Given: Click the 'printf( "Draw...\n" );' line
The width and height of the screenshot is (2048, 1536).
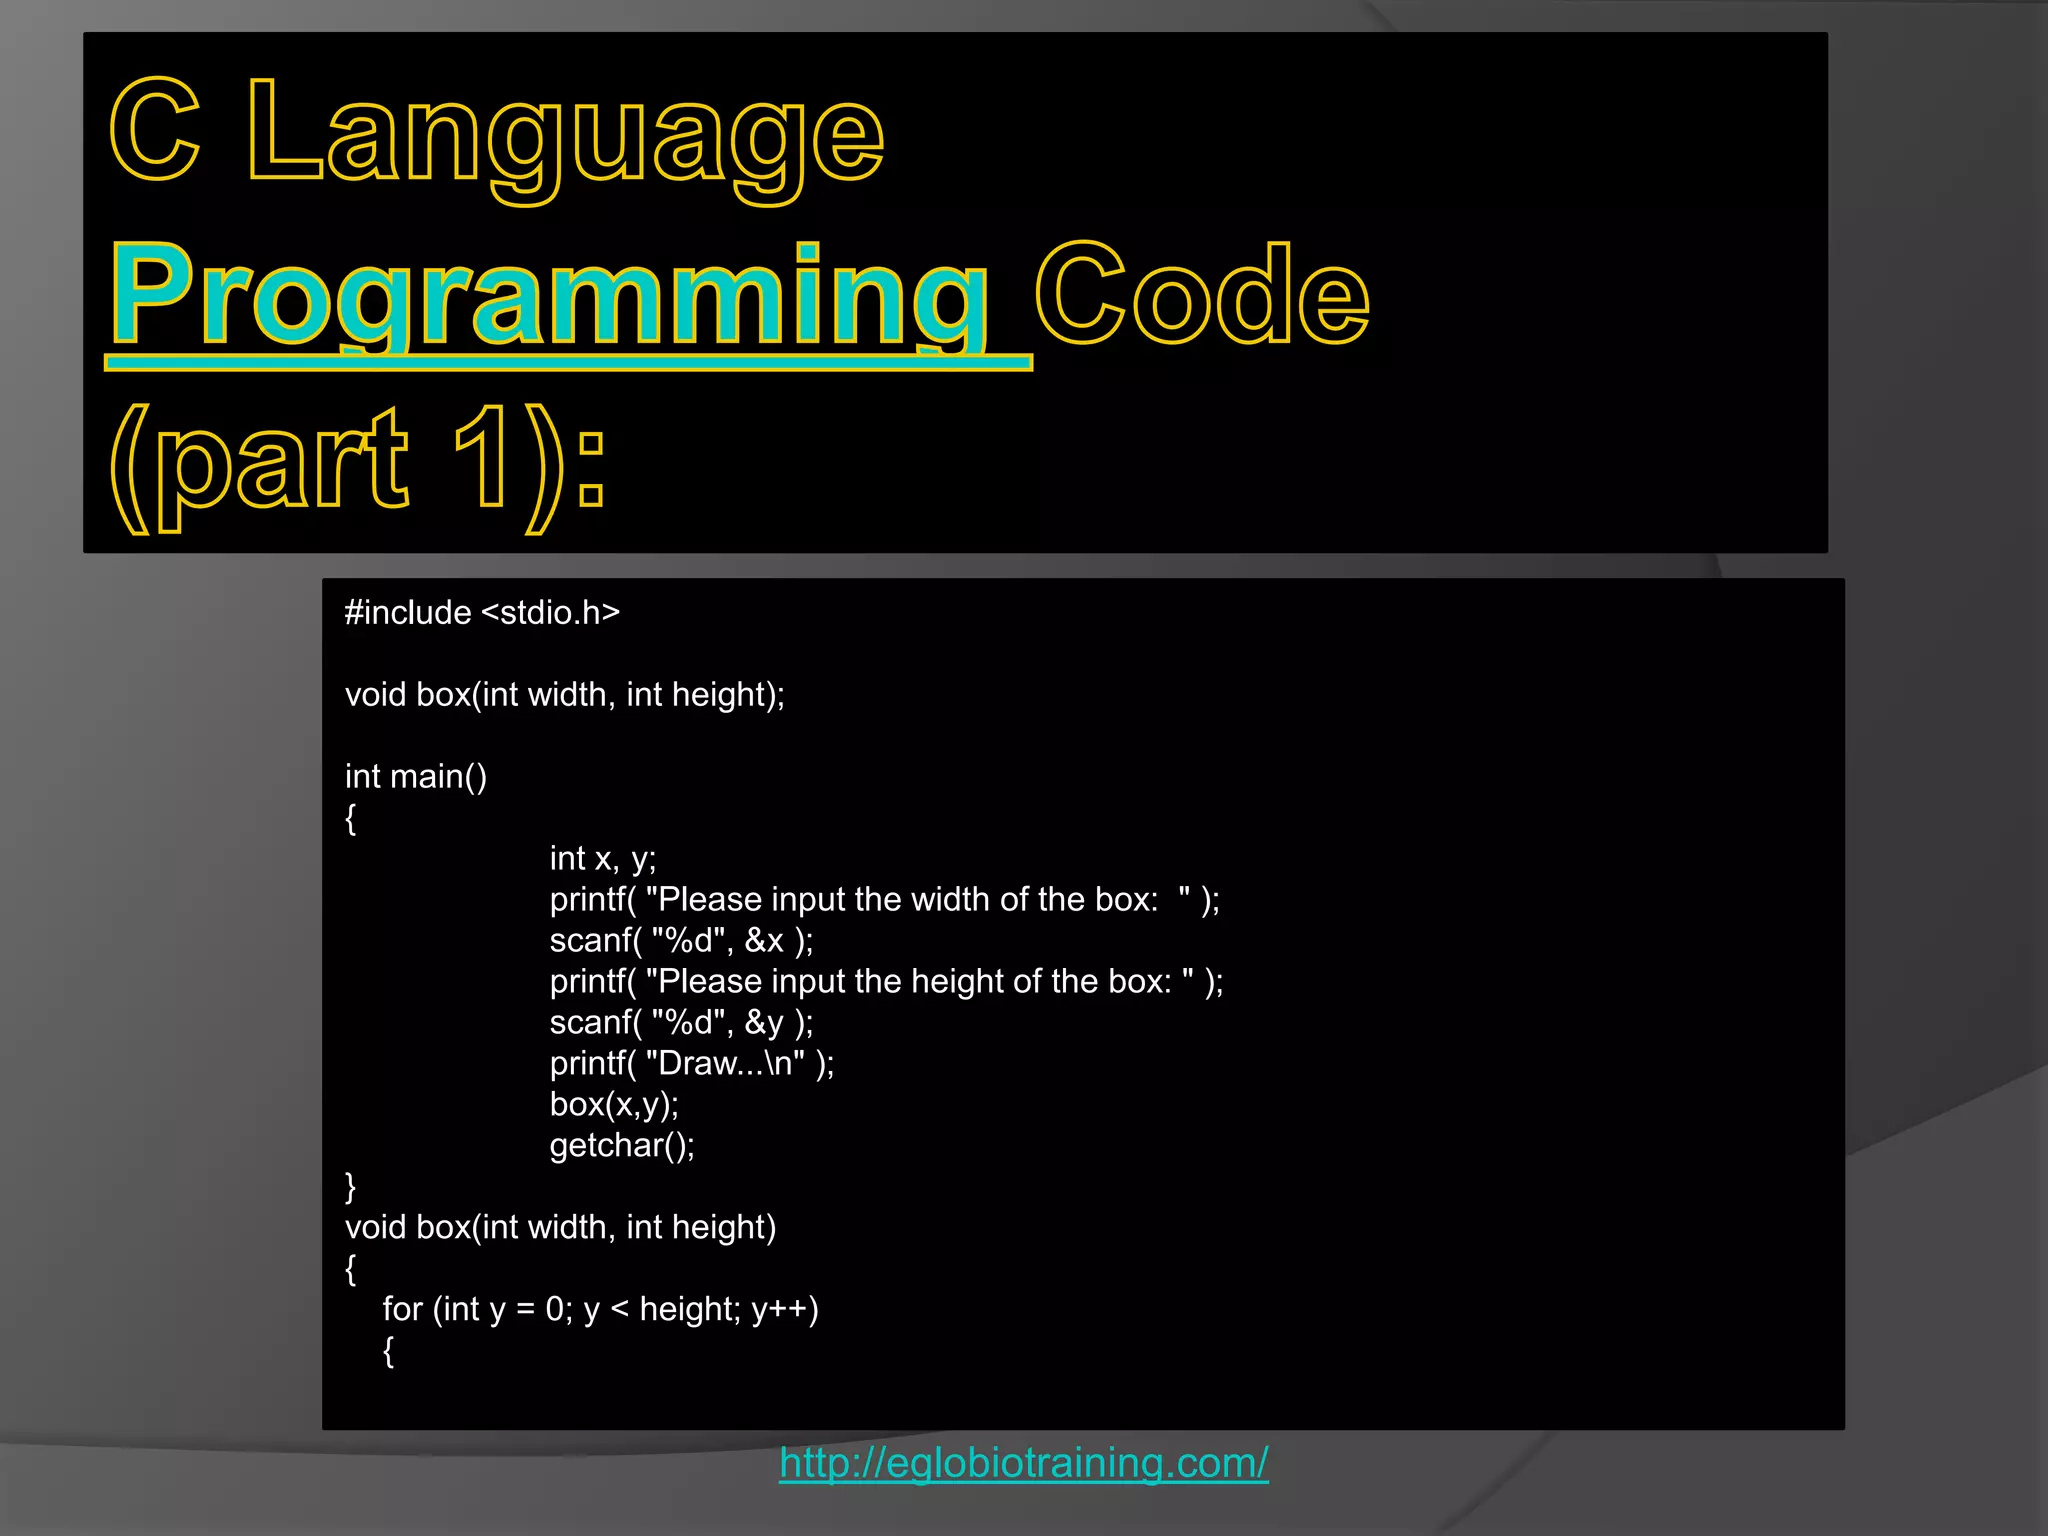Looking at the screenshot, I should (692, 1063).
